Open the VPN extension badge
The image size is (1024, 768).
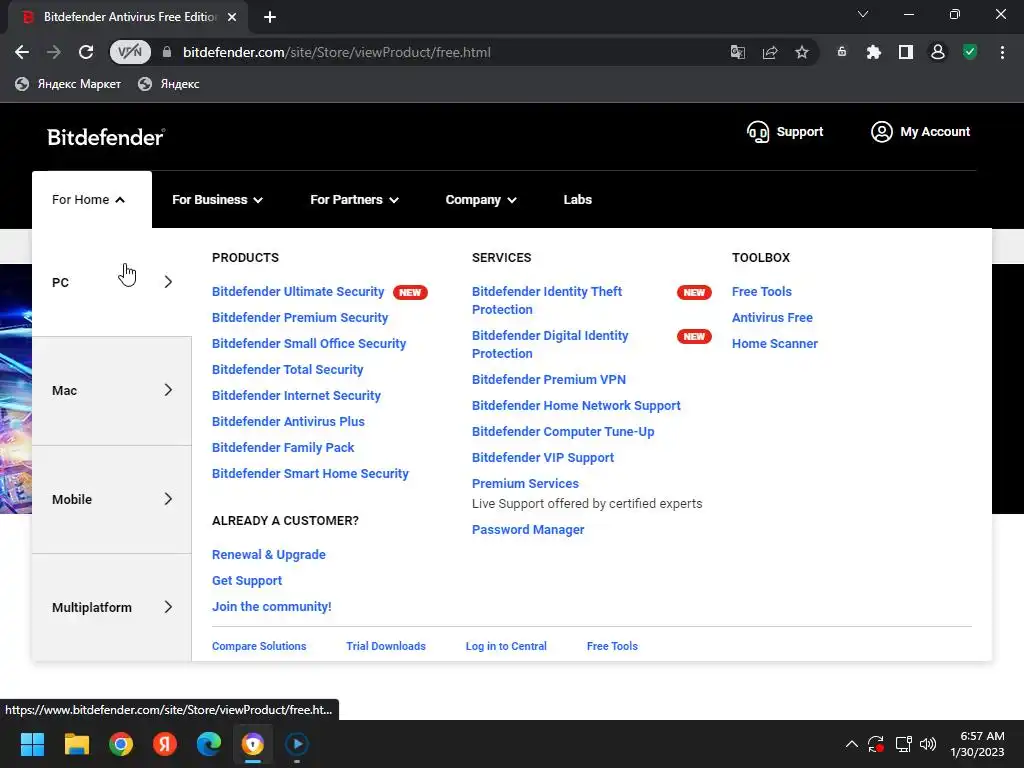click(x=130, y=52)
